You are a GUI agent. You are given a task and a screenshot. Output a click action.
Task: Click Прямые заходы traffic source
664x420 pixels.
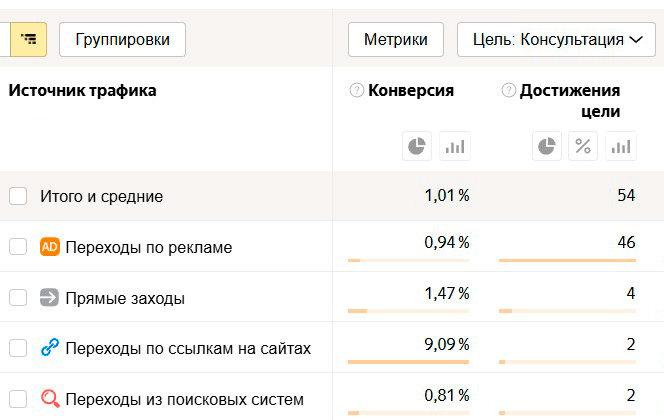point(124,298)
